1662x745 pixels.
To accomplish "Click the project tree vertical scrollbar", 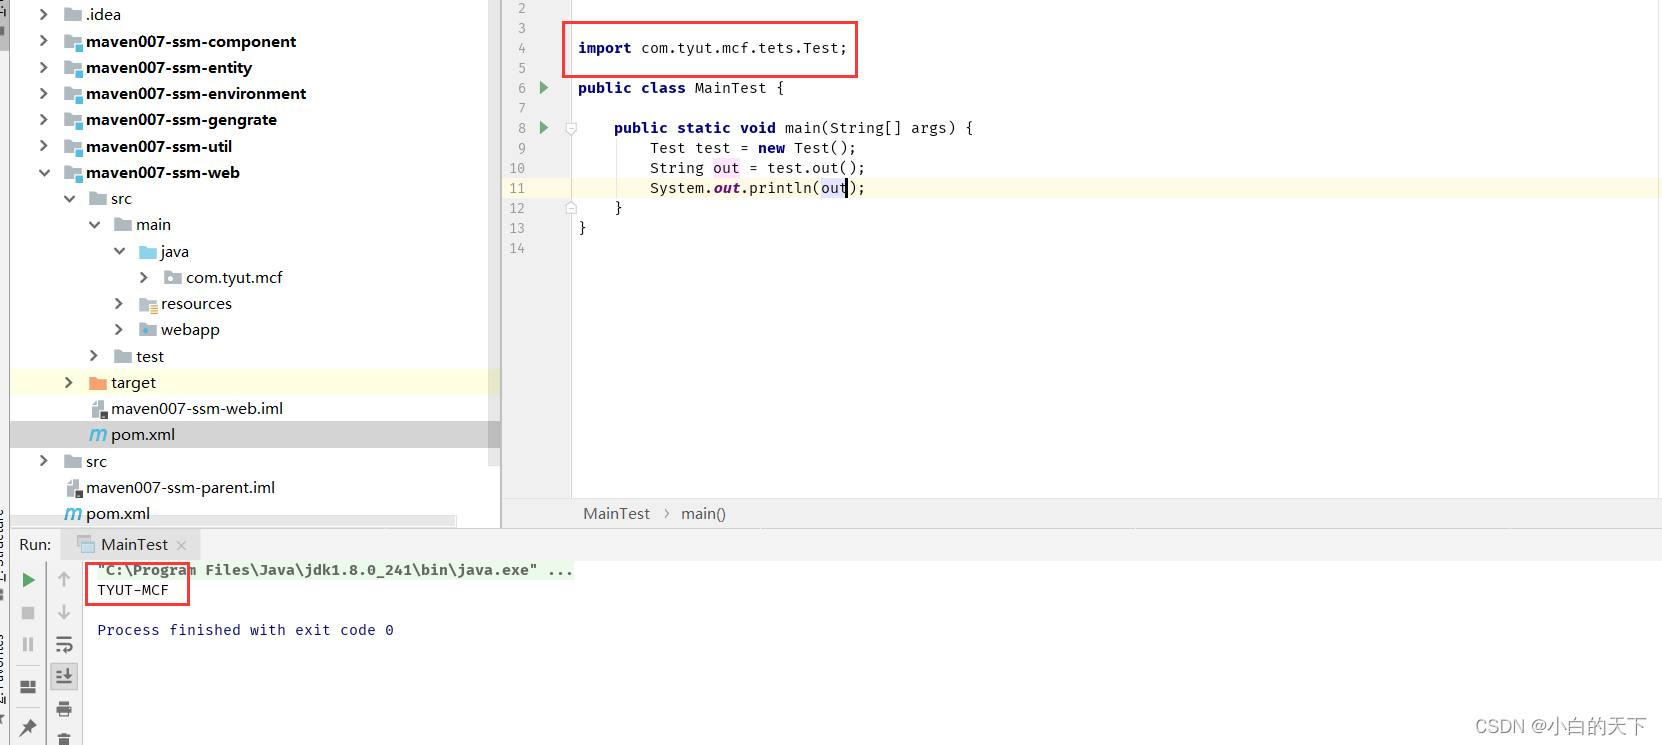I will tap(494, 233).
